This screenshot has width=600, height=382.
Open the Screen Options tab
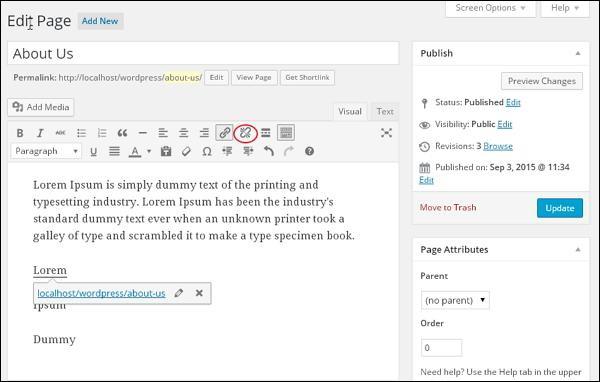point(490,8)
